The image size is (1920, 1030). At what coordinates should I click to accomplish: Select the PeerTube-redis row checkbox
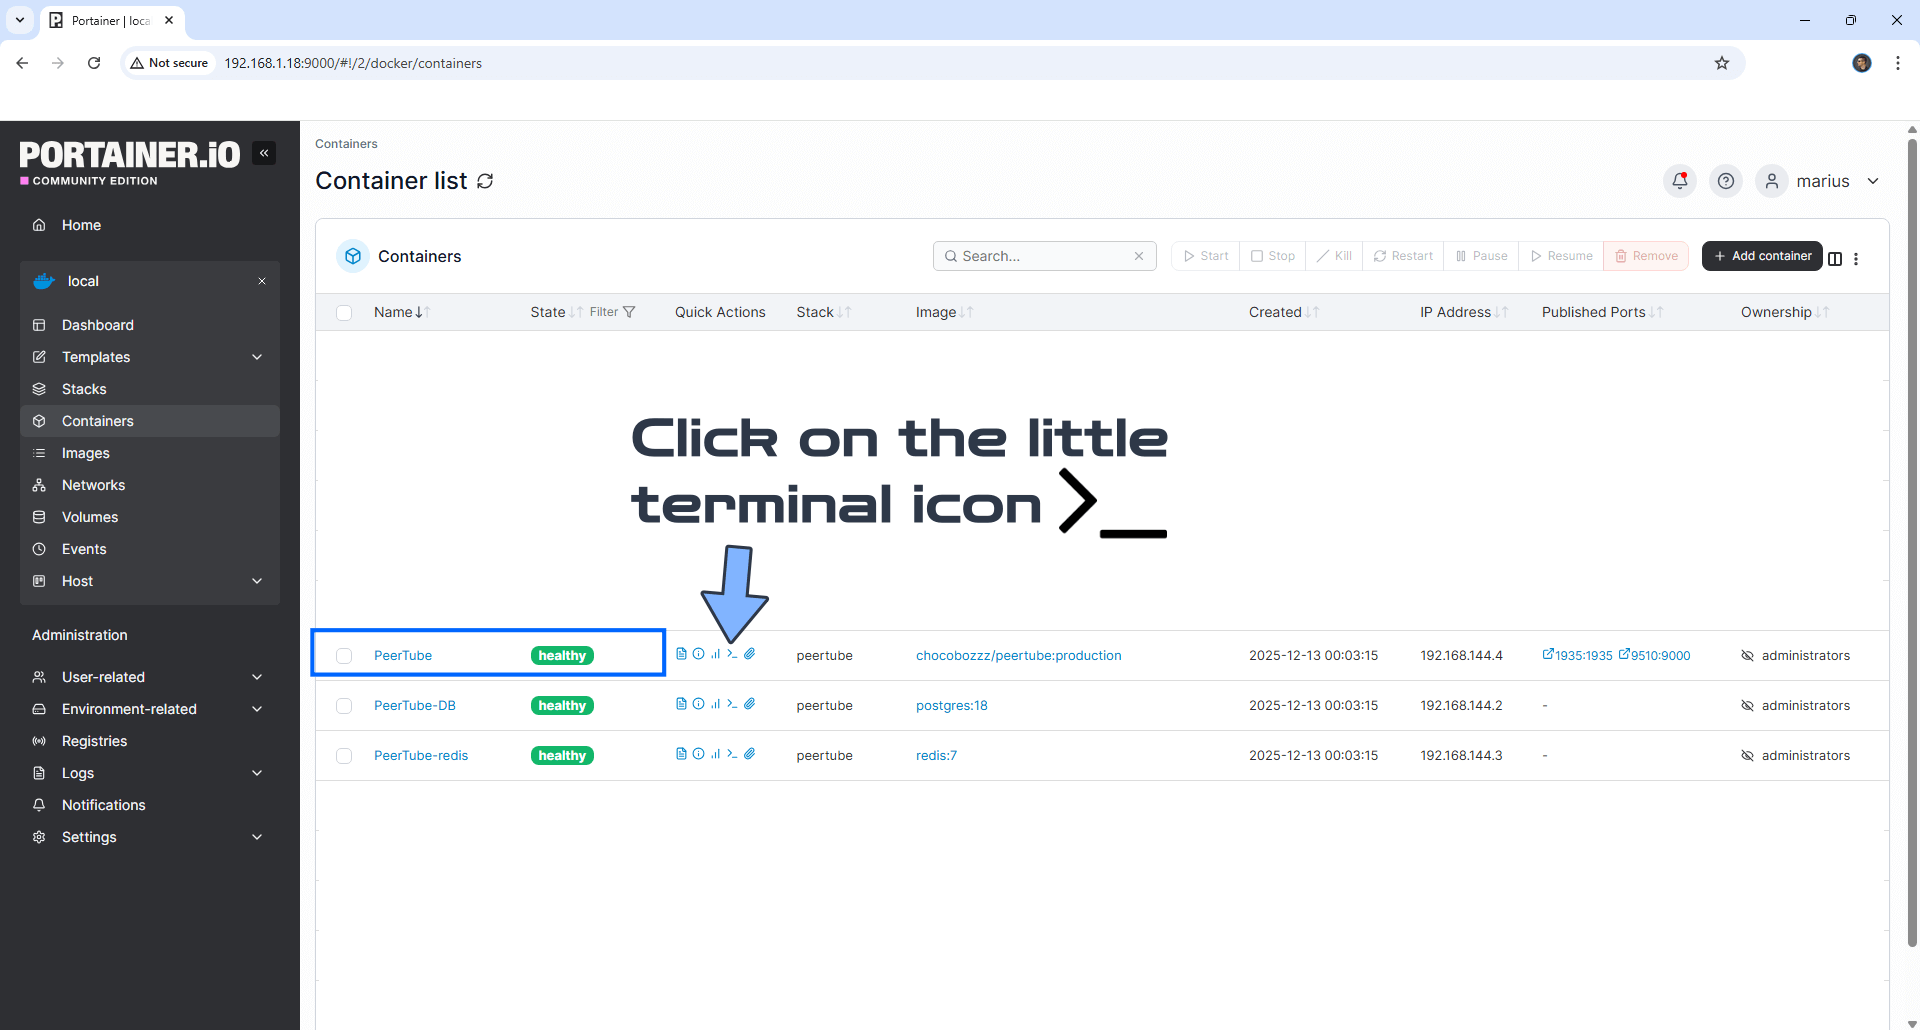pyautogui.click(x=344, y=756)
